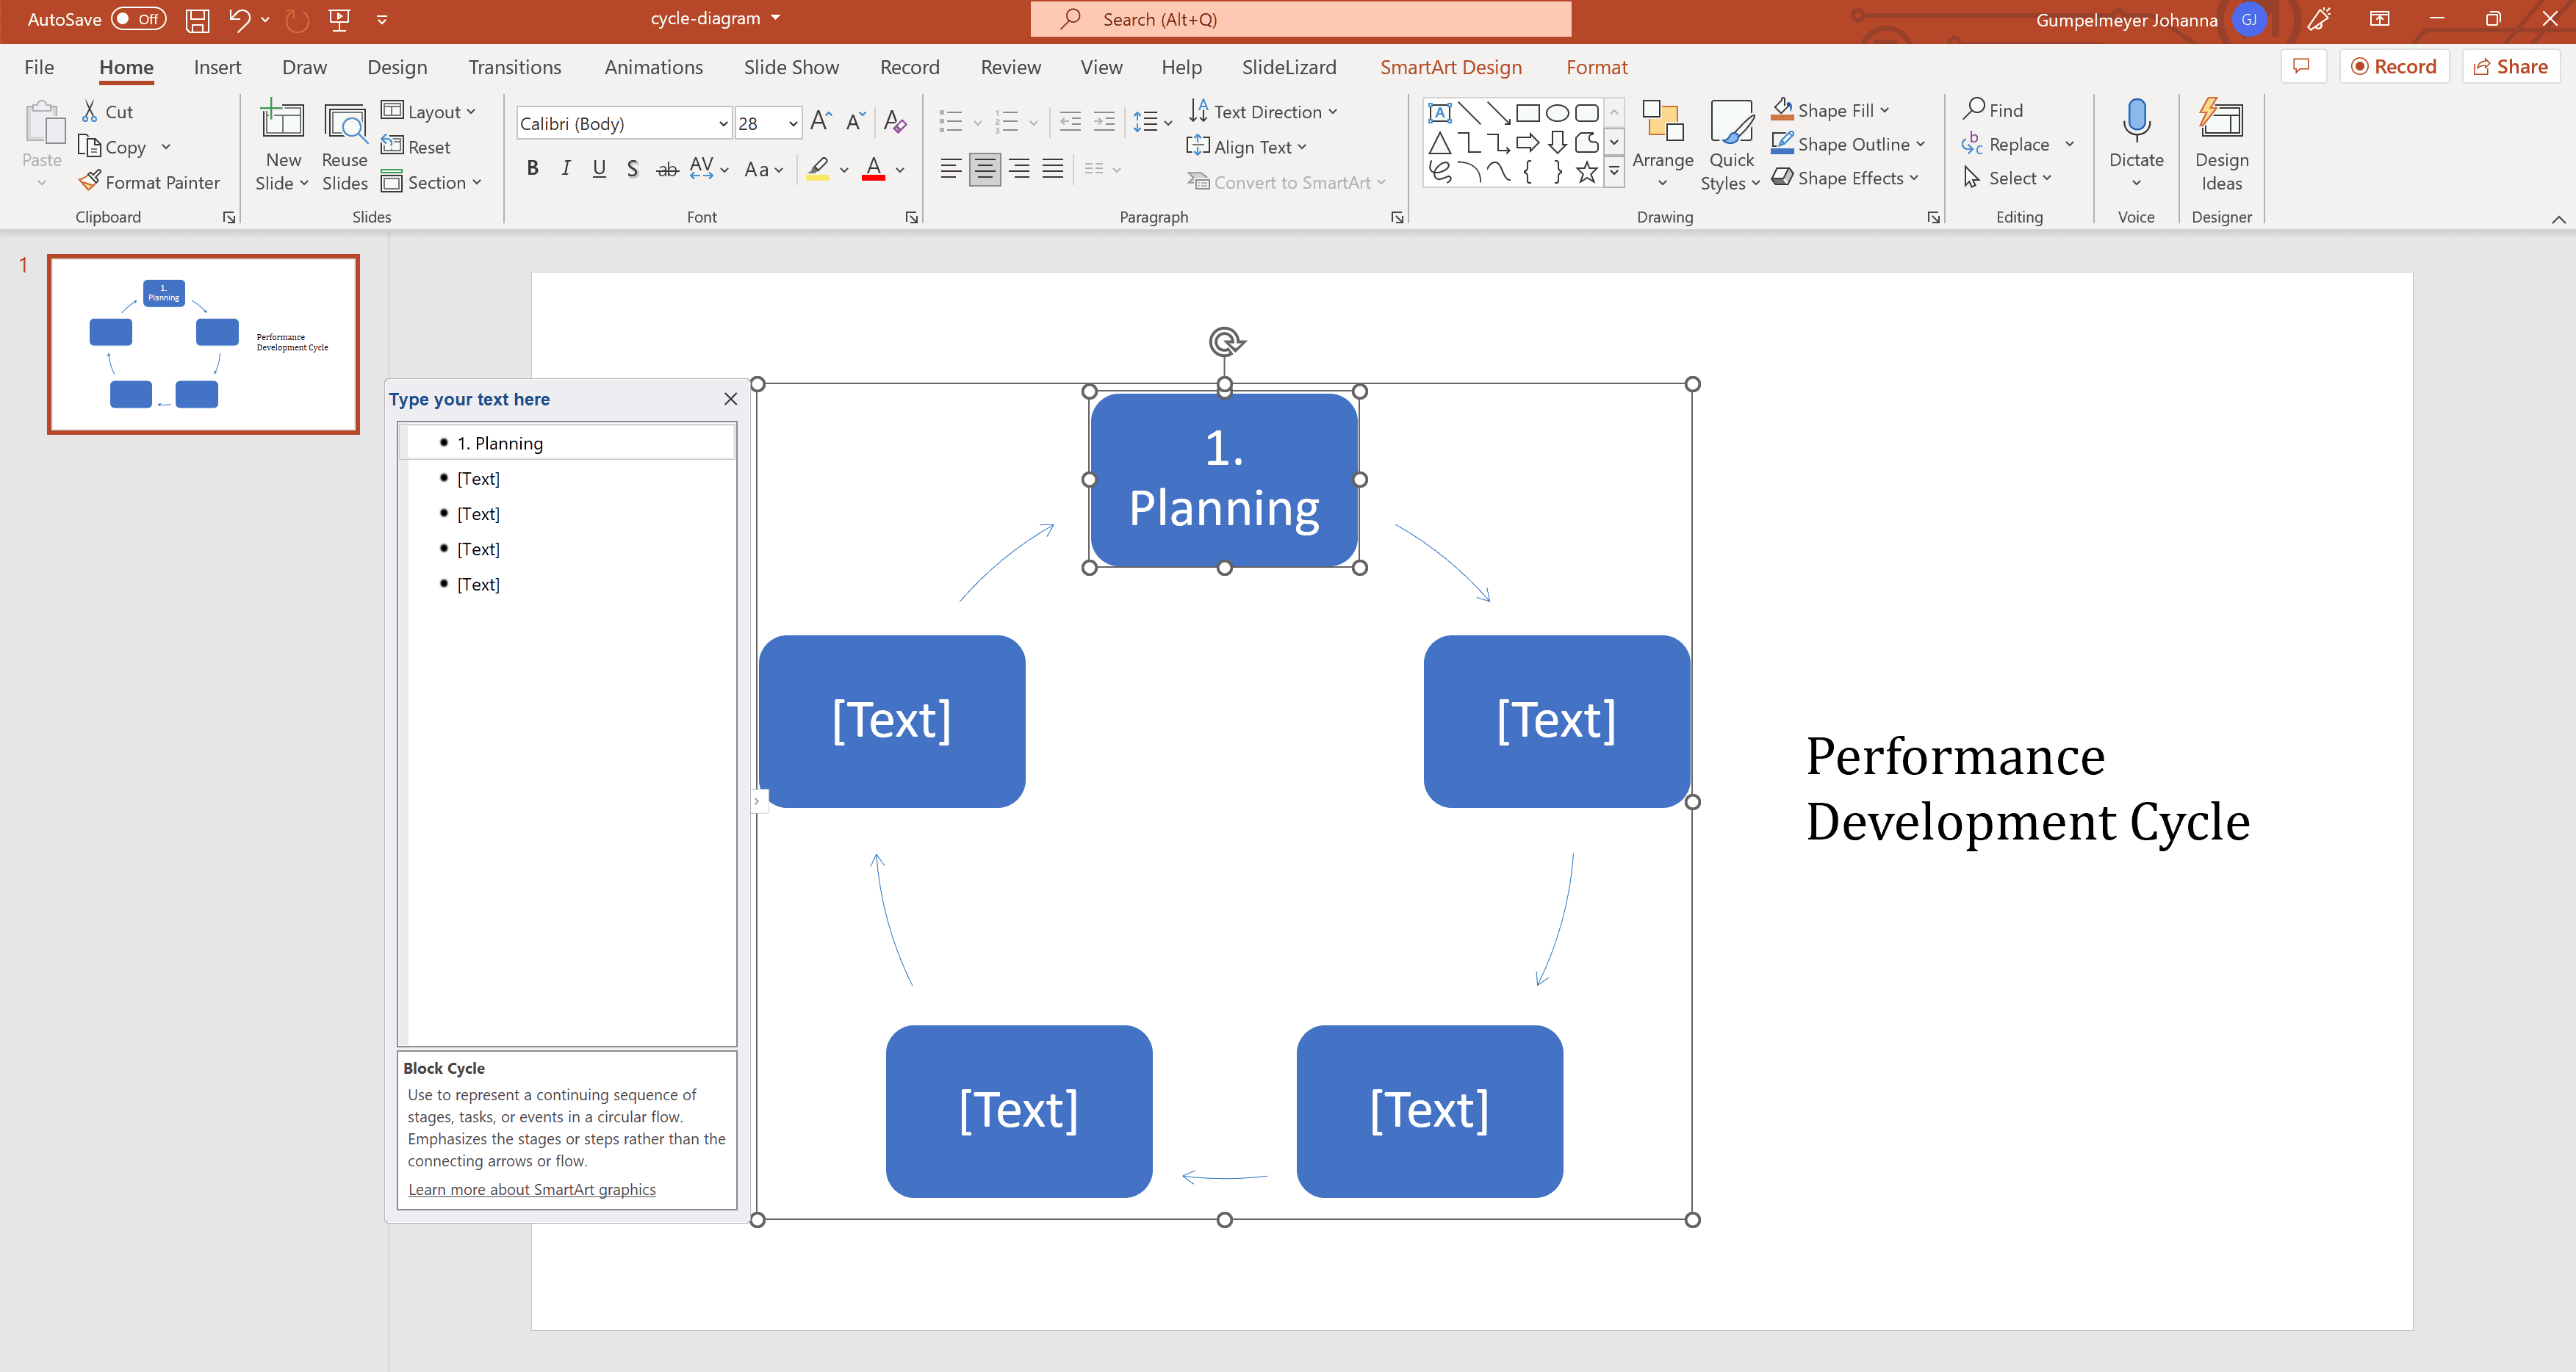Screen dimensions: 2576x1372
Task: Click the rotate handle above Planning box
Action: [x=1225, y=342]
